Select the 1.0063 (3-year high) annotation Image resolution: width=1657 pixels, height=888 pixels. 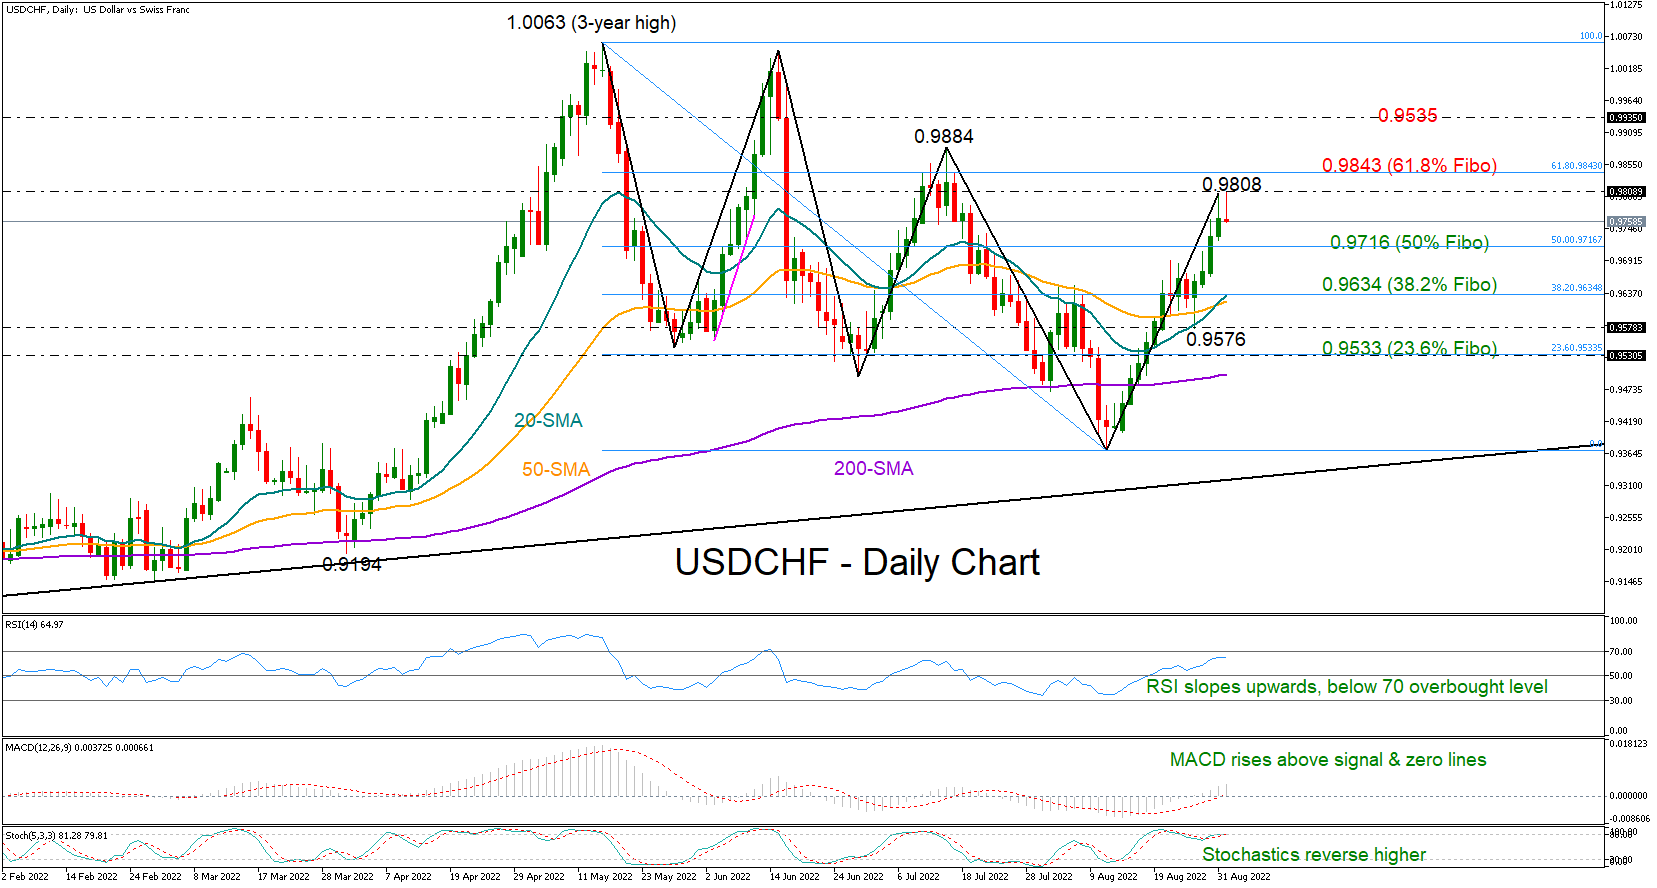(591, 22)
